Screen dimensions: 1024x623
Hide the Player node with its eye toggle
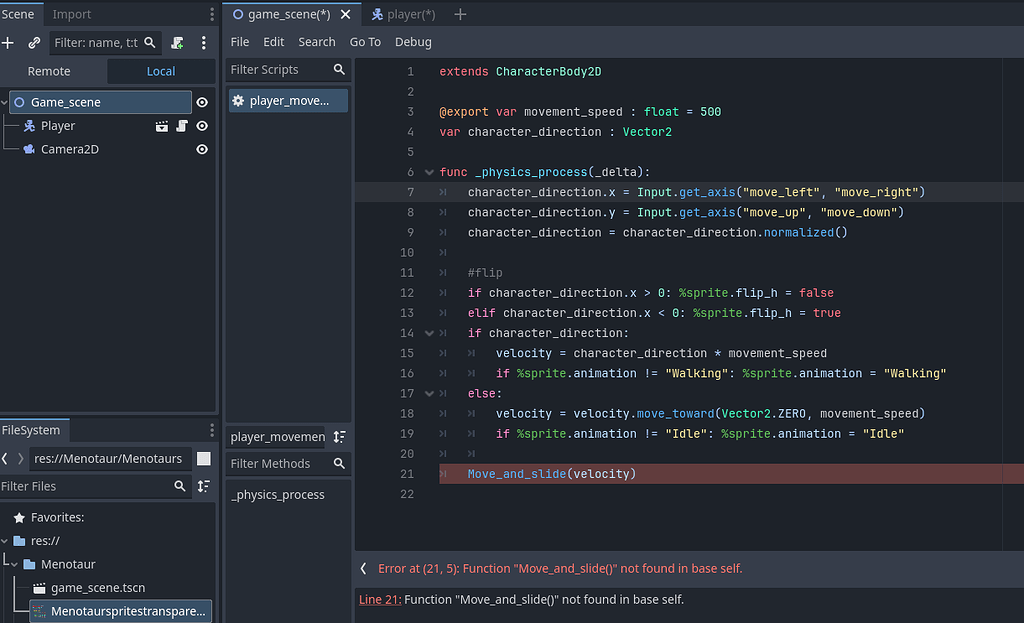point(202,125)
